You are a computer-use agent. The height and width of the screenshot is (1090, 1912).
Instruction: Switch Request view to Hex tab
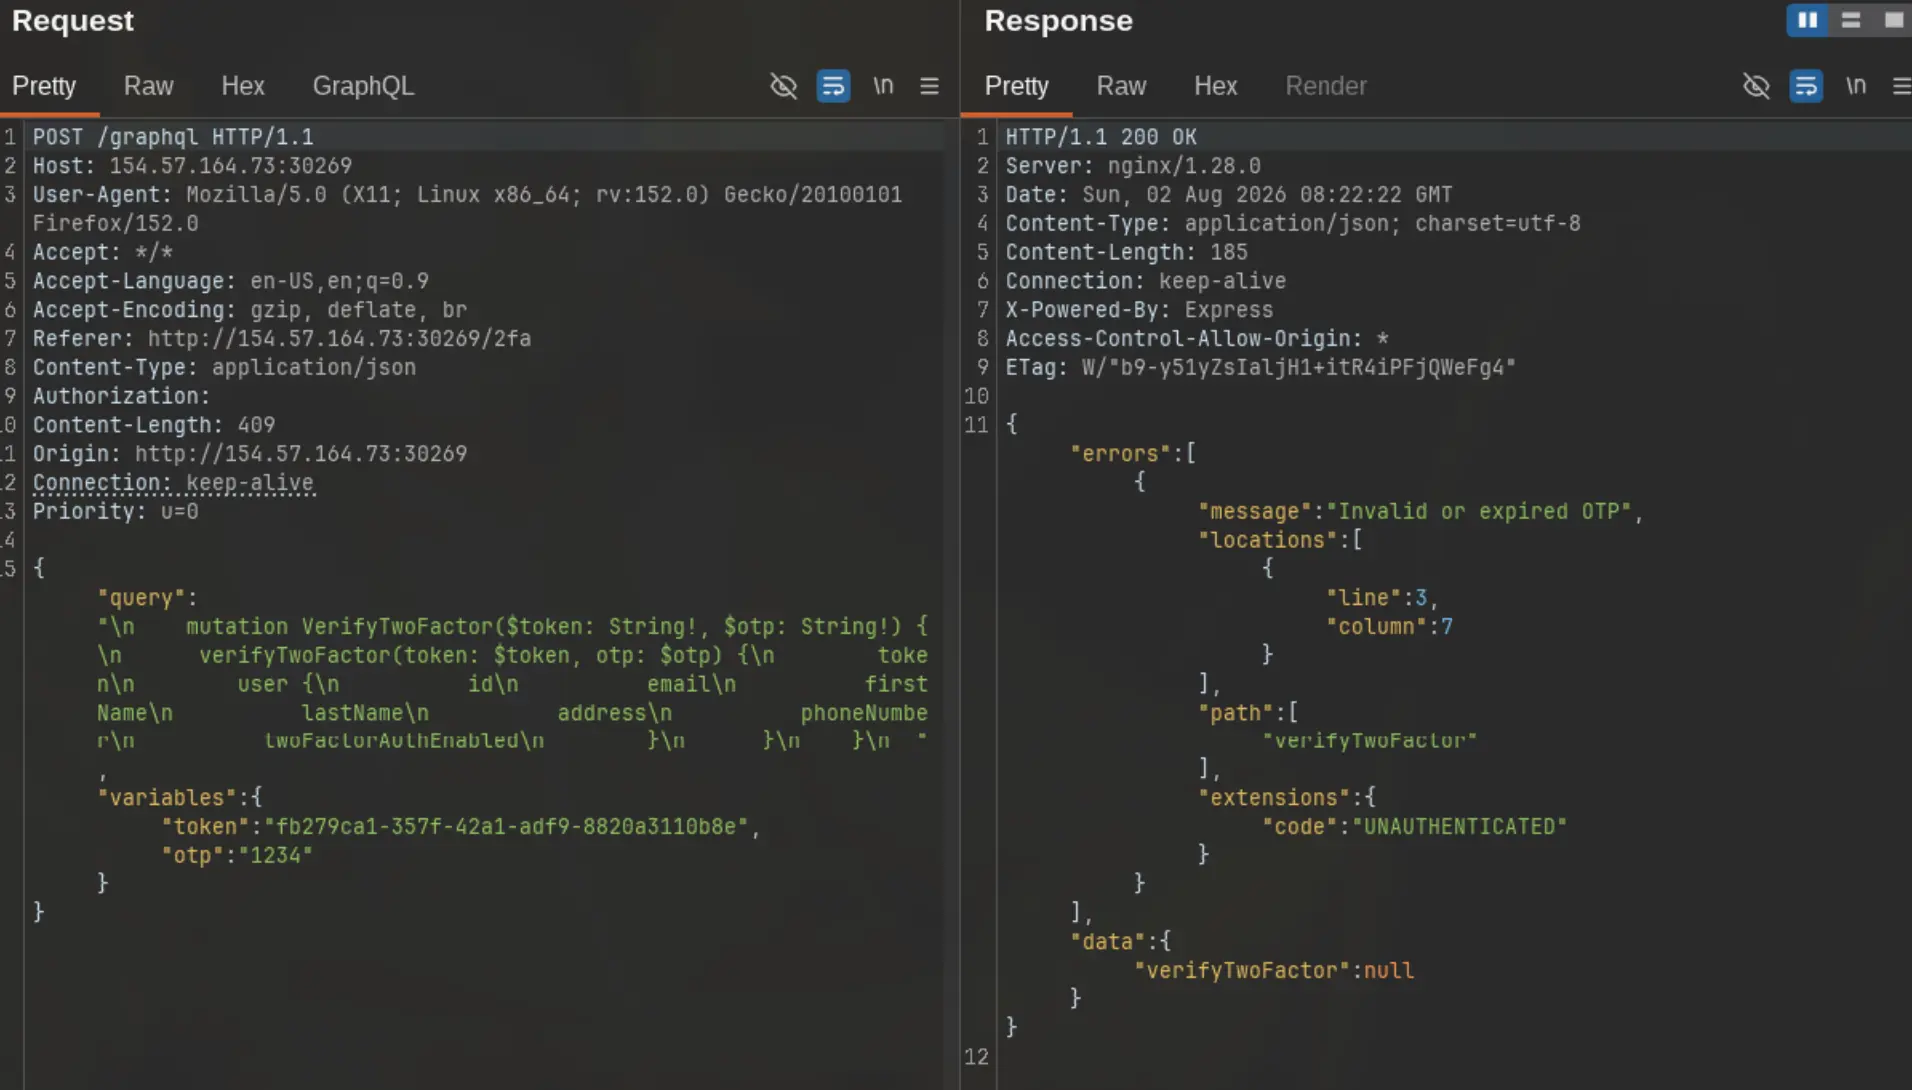242,86
